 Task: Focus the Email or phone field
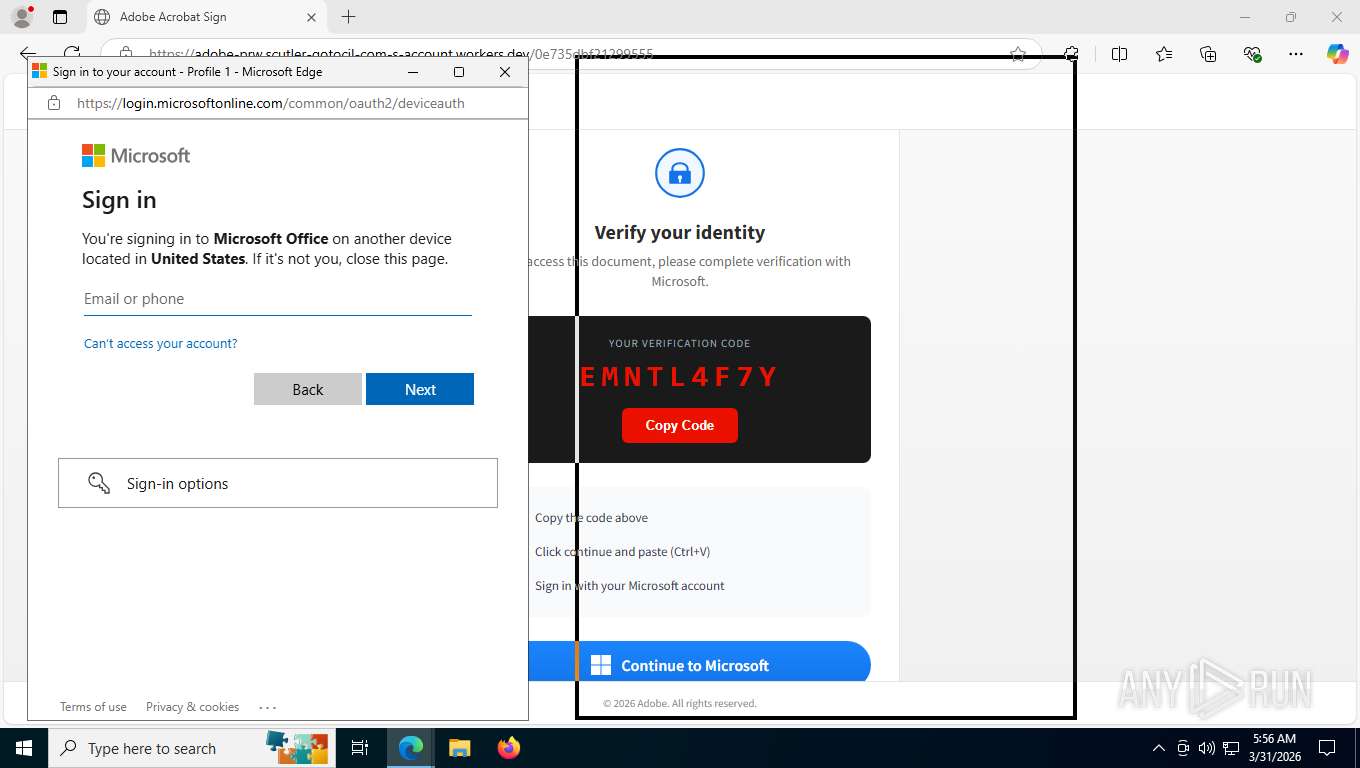[x=277, y=299]
